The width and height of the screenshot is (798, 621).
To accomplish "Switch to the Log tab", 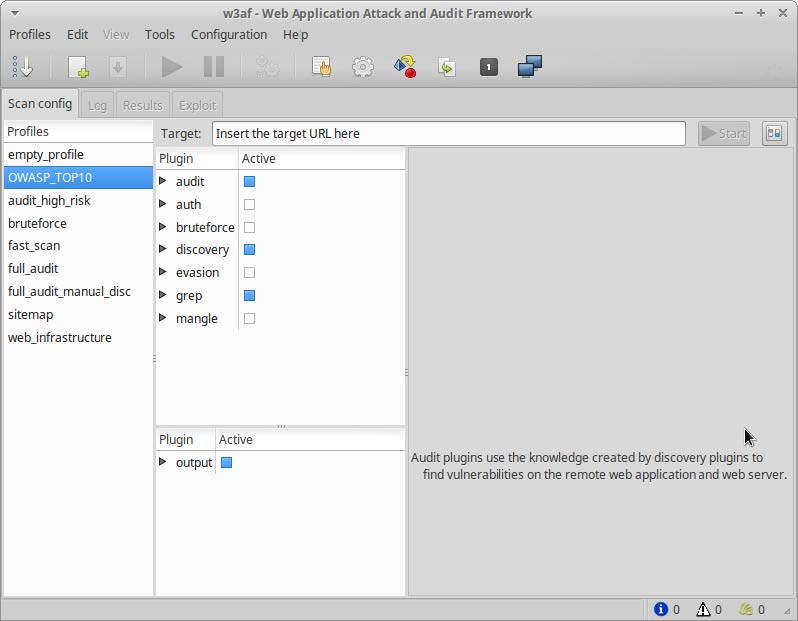I will pos(97,105).
